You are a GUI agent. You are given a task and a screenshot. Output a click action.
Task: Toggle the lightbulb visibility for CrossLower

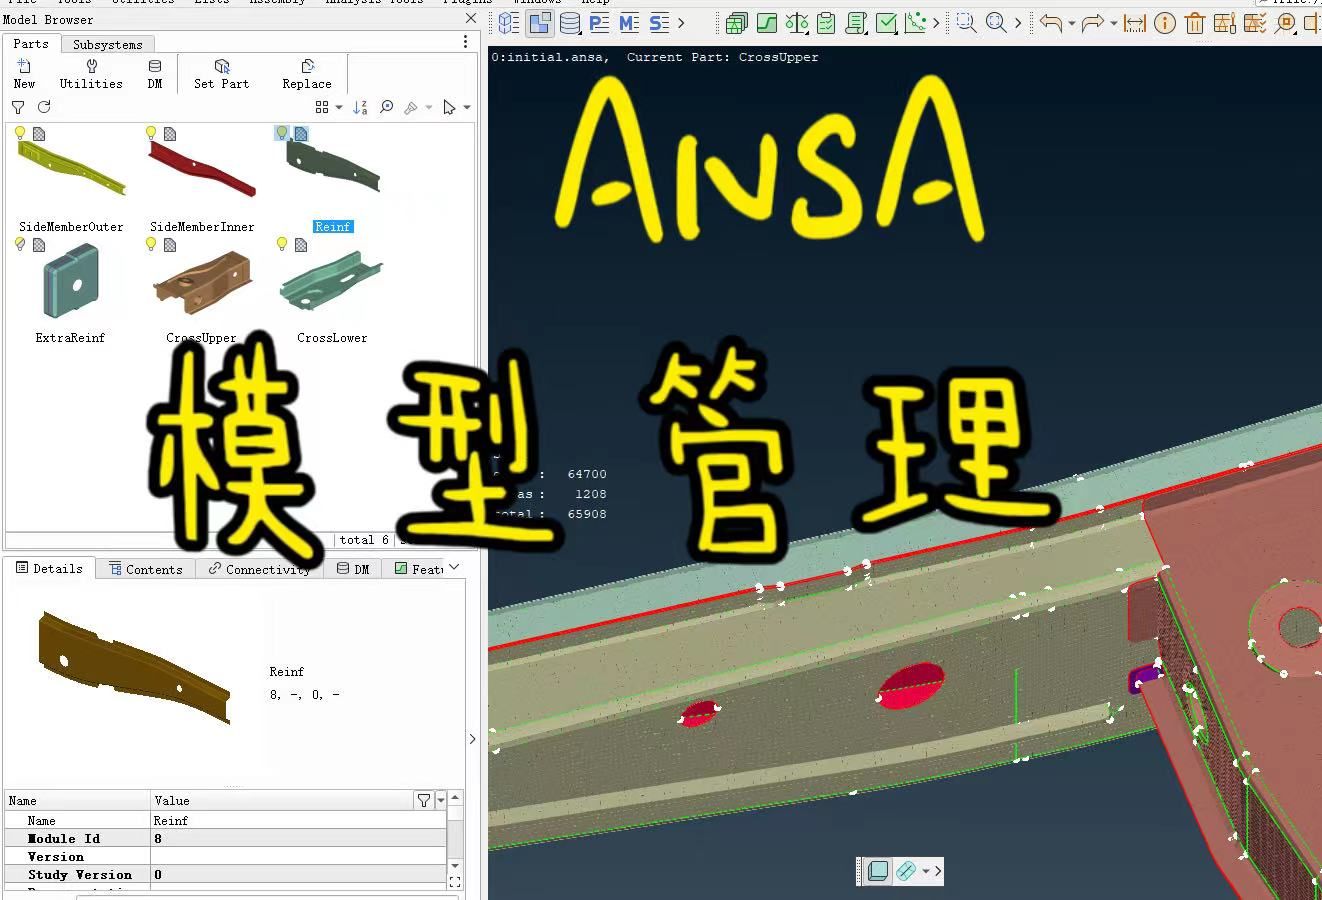(x=282, y=244)
